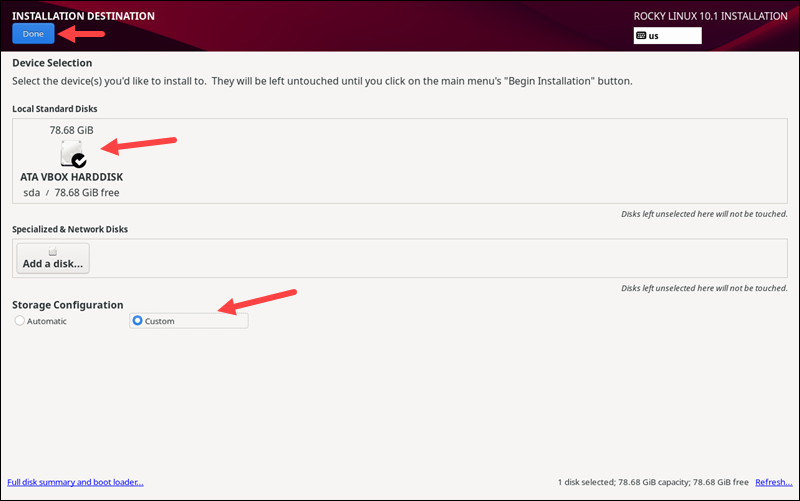Viewport: 800px width, 501px height.
Task: Click the sda / 78.68 GiB free text
Action: [x=71, y=193]
